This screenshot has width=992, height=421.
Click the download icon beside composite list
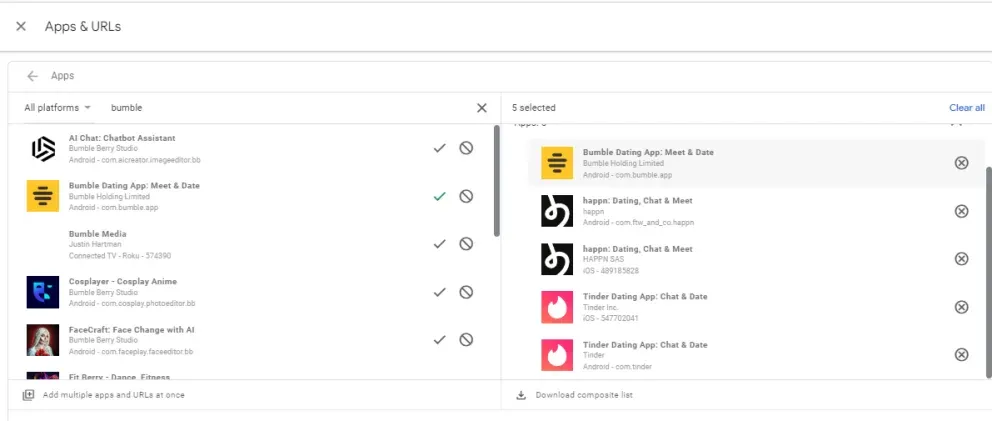click(521, 395)
